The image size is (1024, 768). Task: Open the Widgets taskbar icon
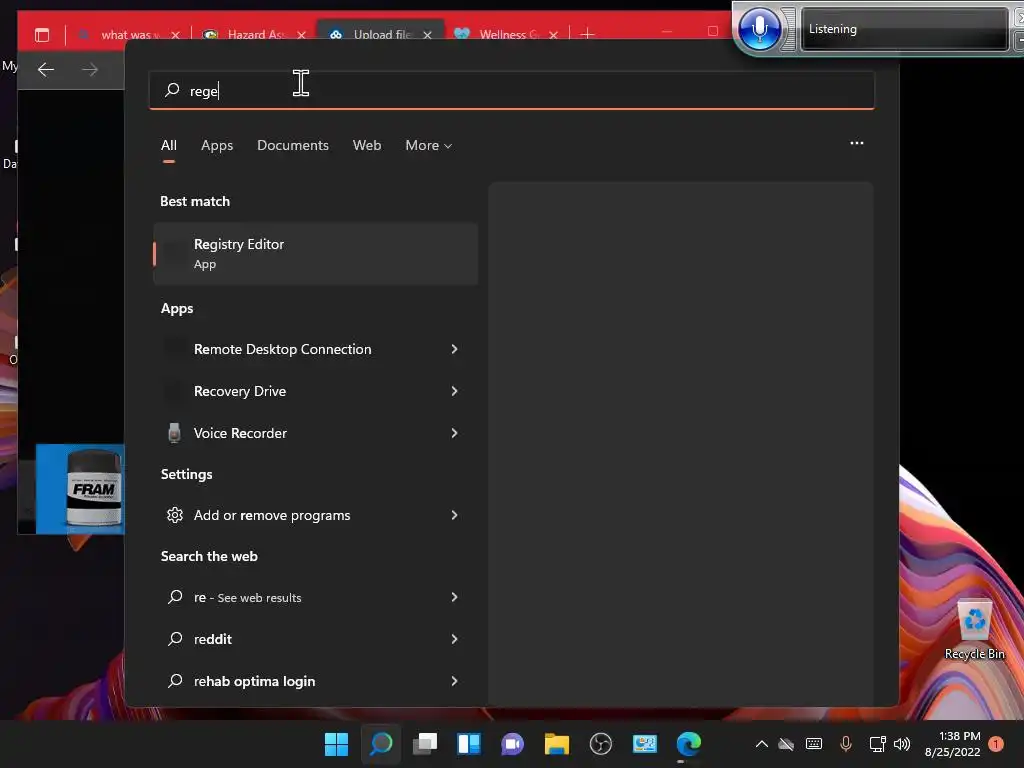(469, 744)
